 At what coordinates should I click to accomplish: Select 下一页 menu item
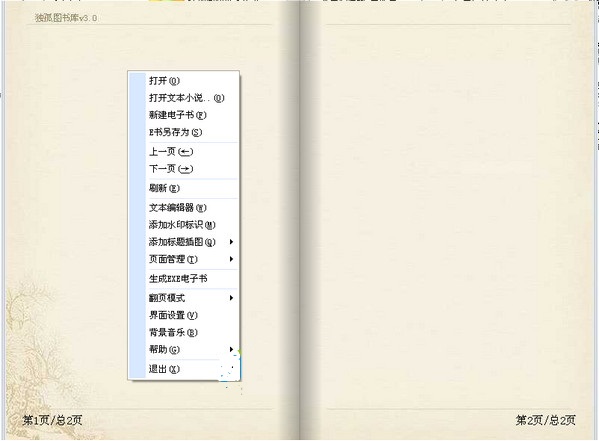183,169
